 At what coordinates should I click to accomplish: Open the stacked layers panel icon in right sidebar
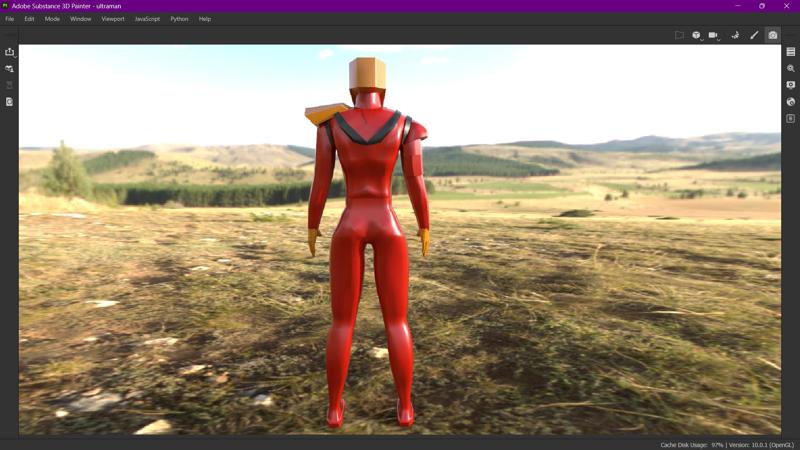point(791,52)
